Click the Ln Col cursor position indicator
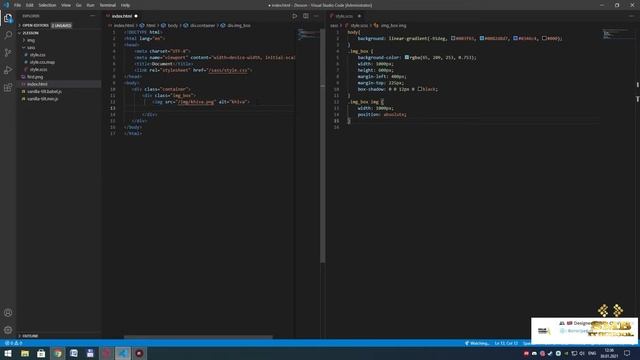The width and height of the screenshot is (640, 360). pyautogui.click(x=506, y=343)
